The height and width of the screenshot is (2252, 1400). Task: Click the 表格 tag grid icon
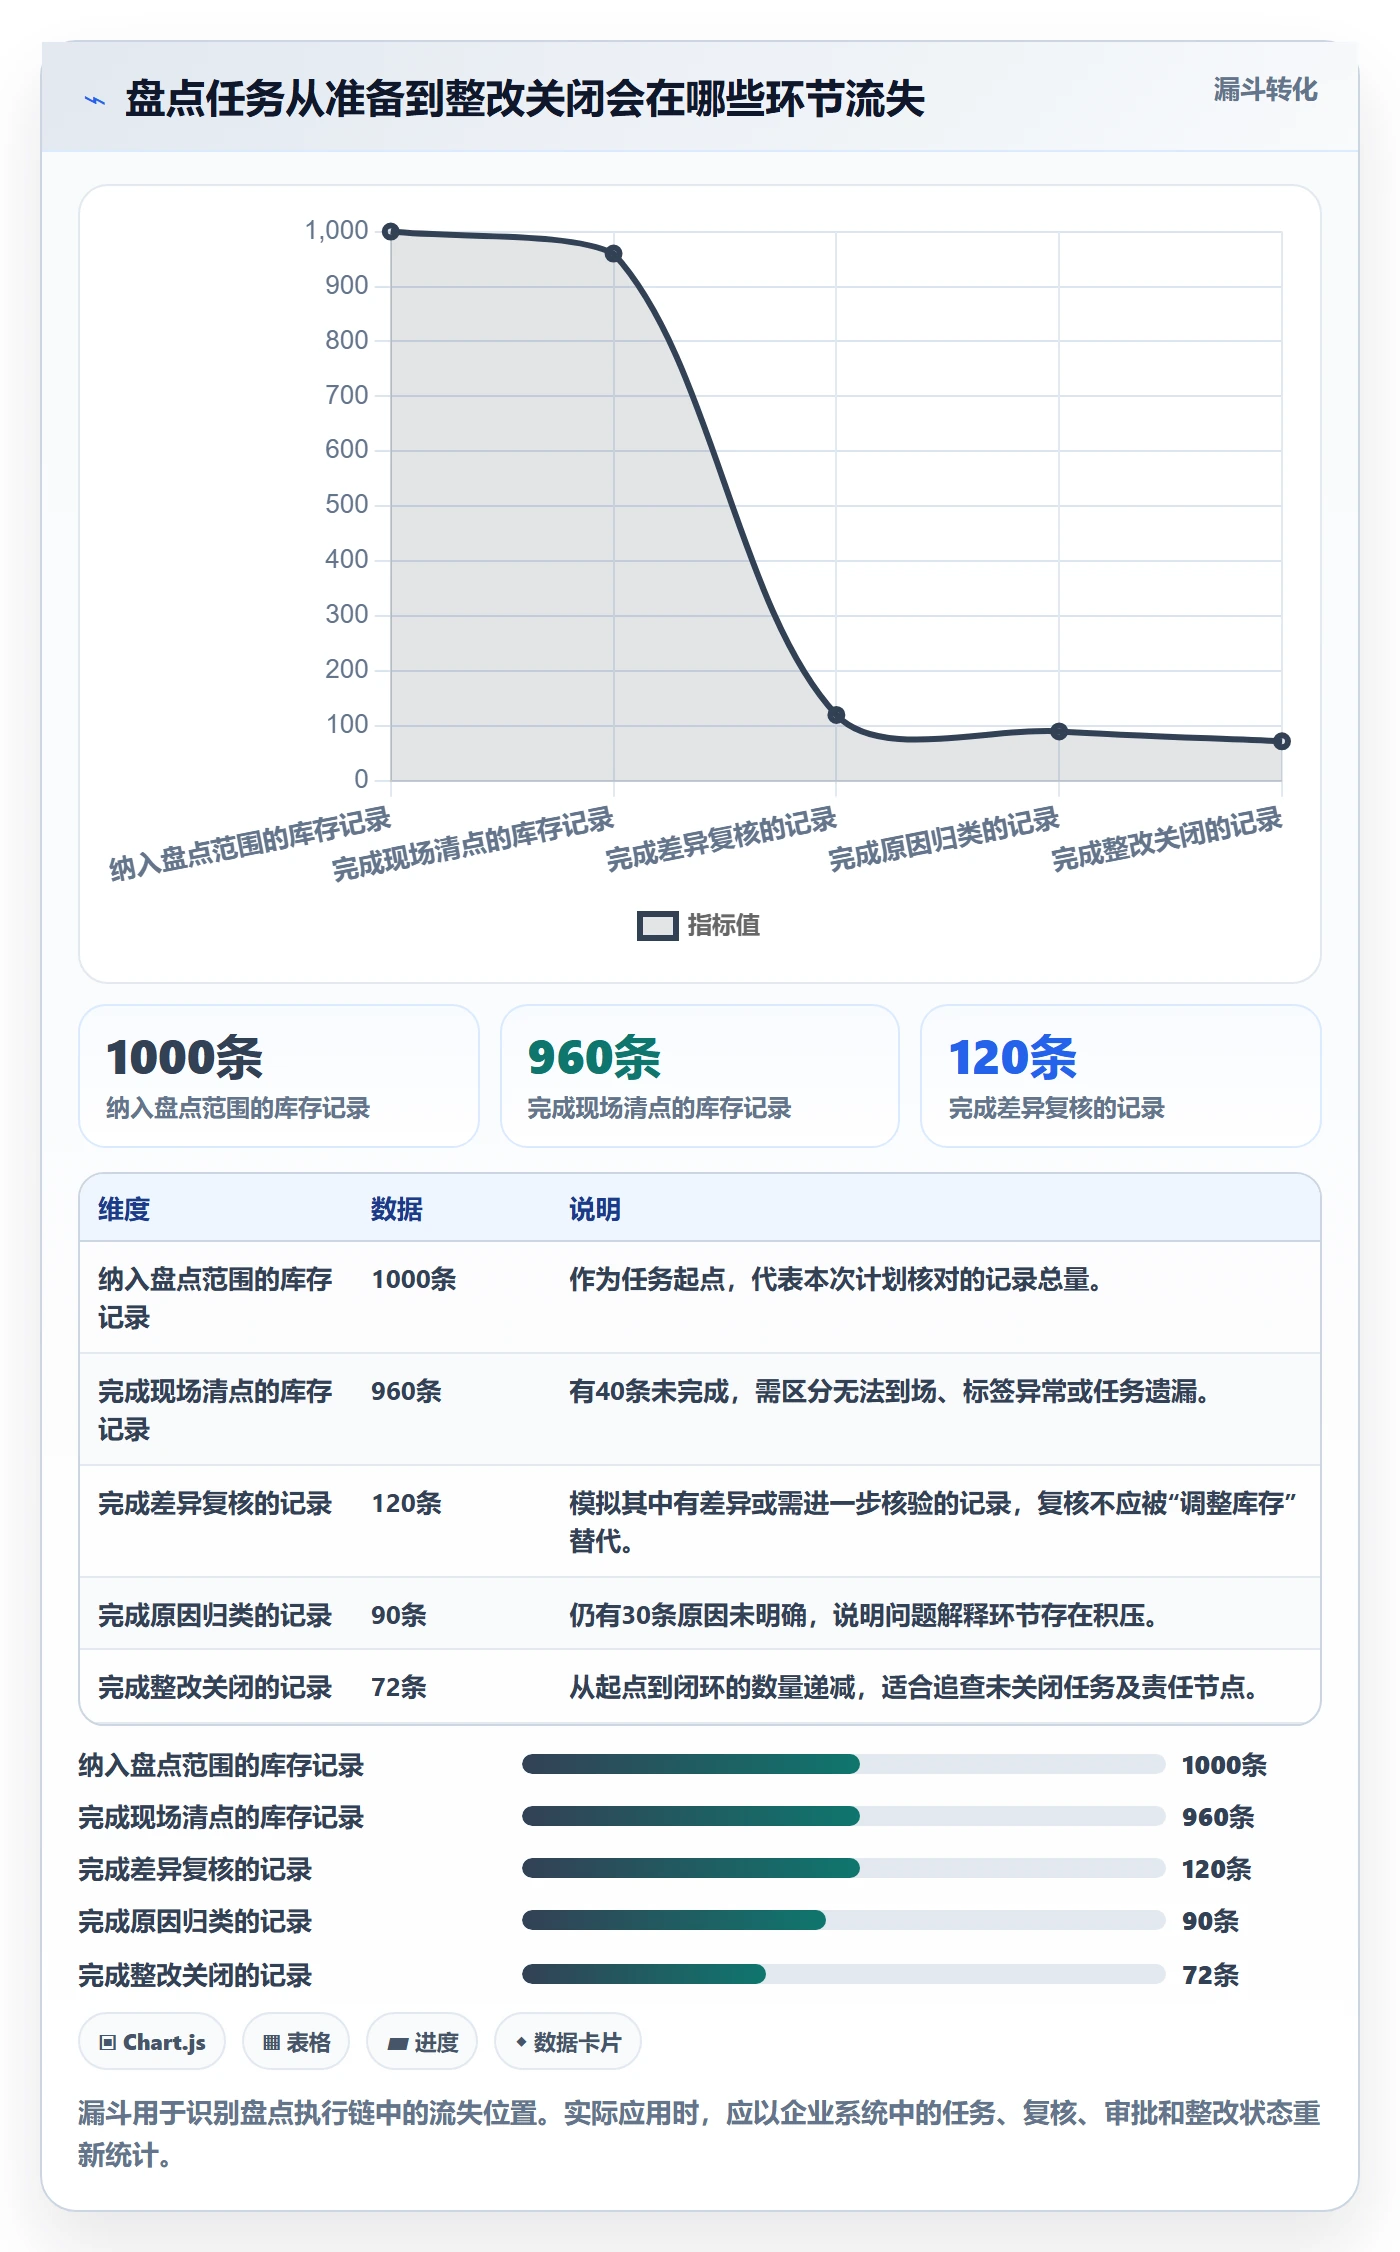tap(271, 2043)
